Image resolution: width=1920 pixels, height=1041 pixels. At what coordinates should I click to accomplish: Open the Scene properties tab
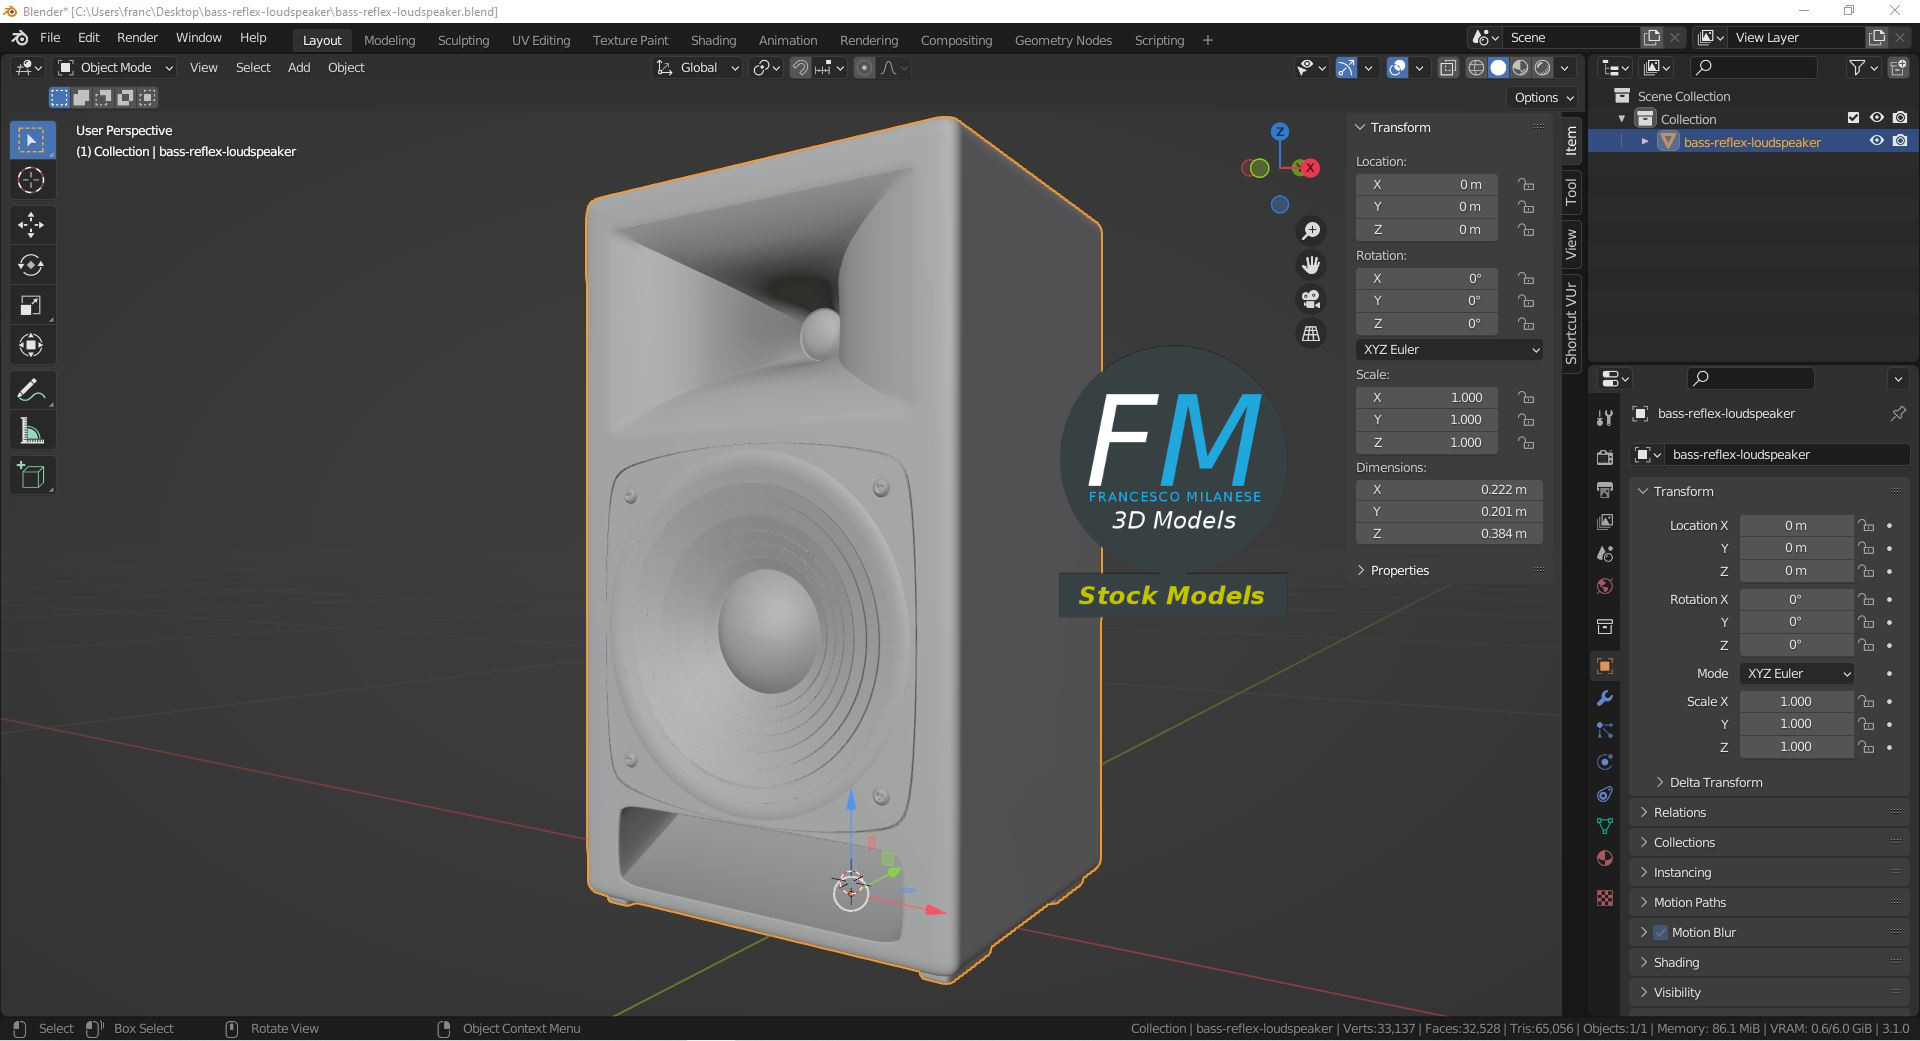[x=1605, y=554]
